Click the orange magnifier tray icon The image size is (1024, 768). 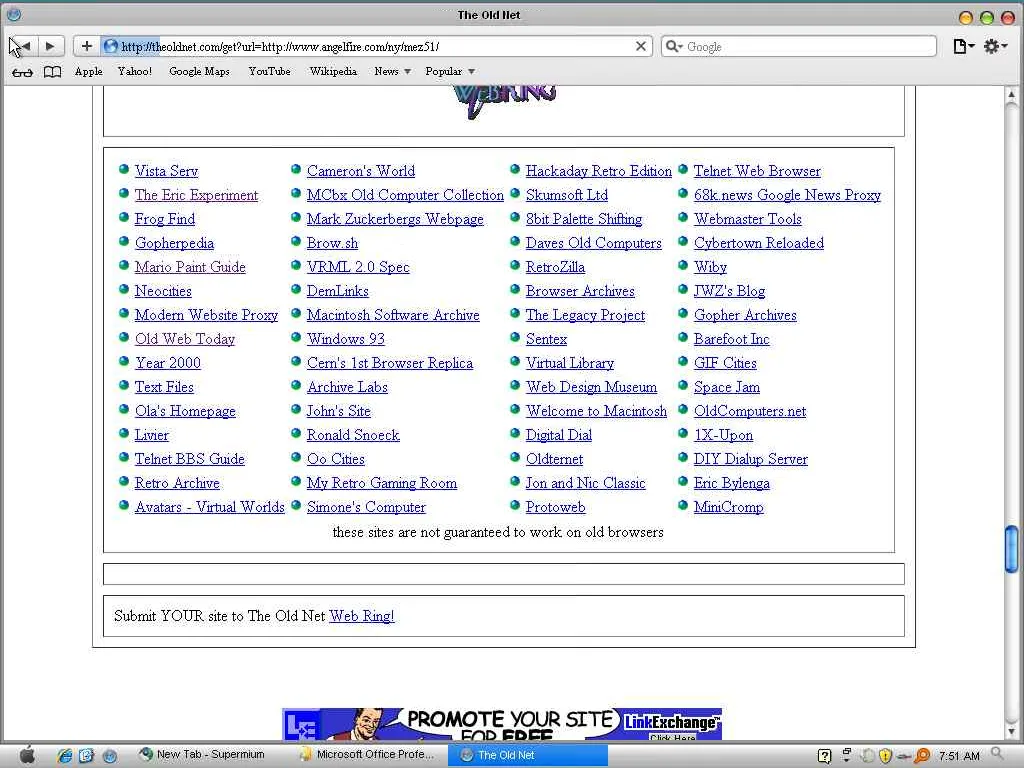point(922,756)
